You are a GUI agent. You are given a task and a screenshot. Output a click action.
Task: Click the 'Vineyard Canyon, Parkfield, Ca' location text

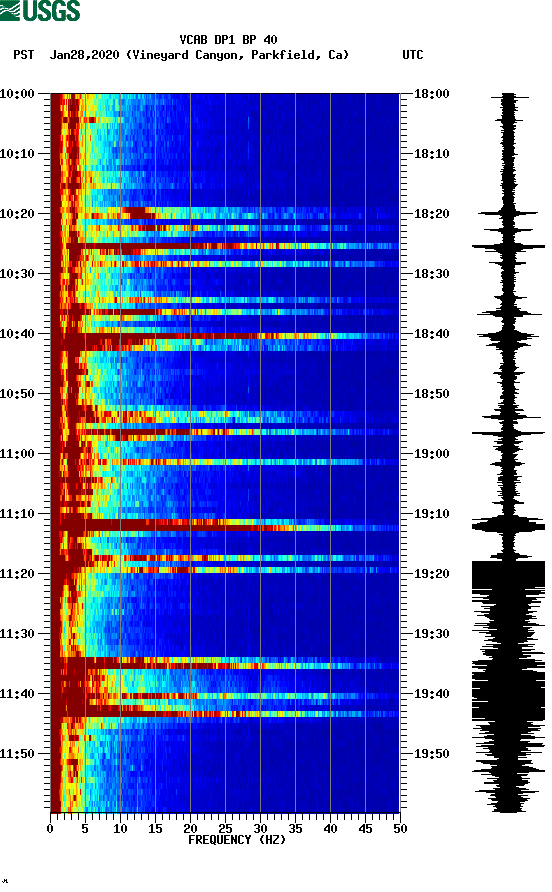click(237, 55)
